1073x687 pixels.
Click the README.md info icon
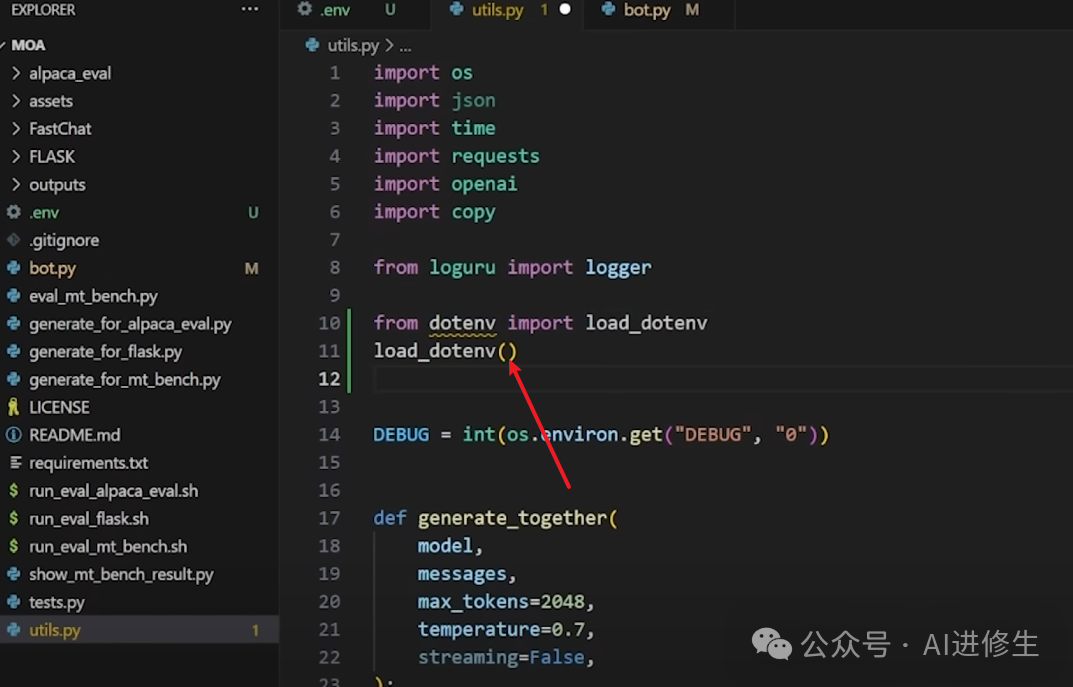point(14,435)
